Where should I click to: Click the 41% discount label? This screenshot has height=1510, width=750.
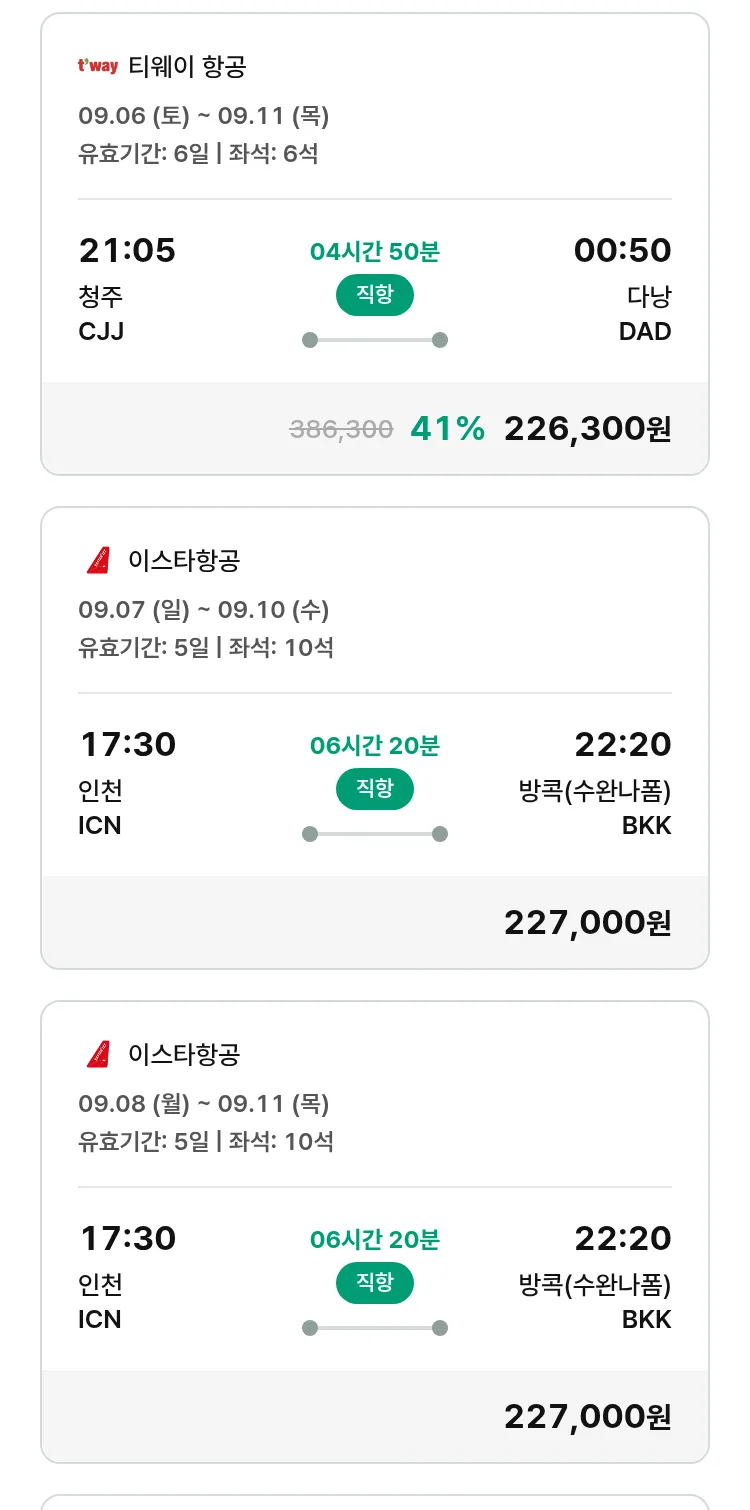coord(447,429)
